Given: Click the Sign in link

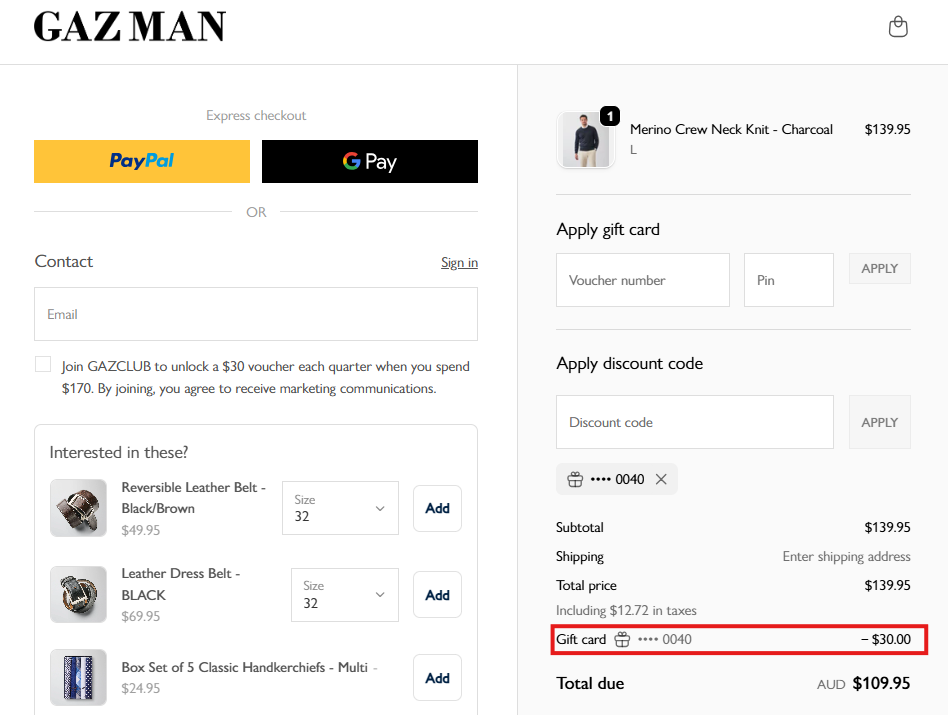Looking at the screenshot, I should (459, 262).
